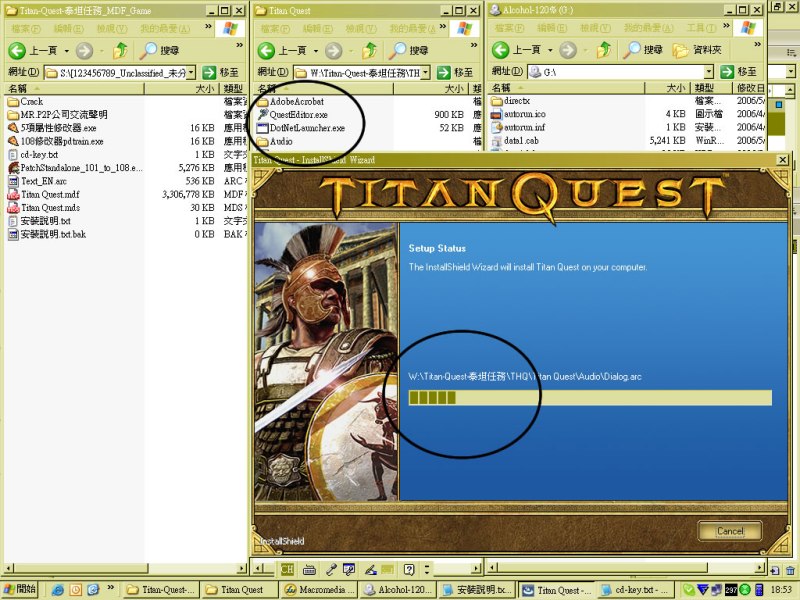The width and height of the screenshot is (800, 600).
Task: Click the 297 system tray icon
Action: click(x=731, y=590)
